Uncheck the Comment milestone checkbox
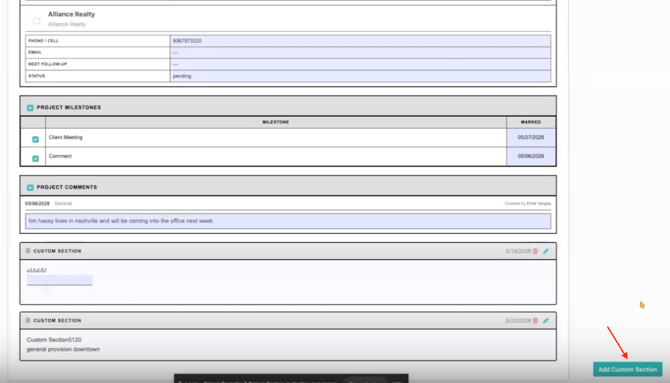 (x=35, y=159)
